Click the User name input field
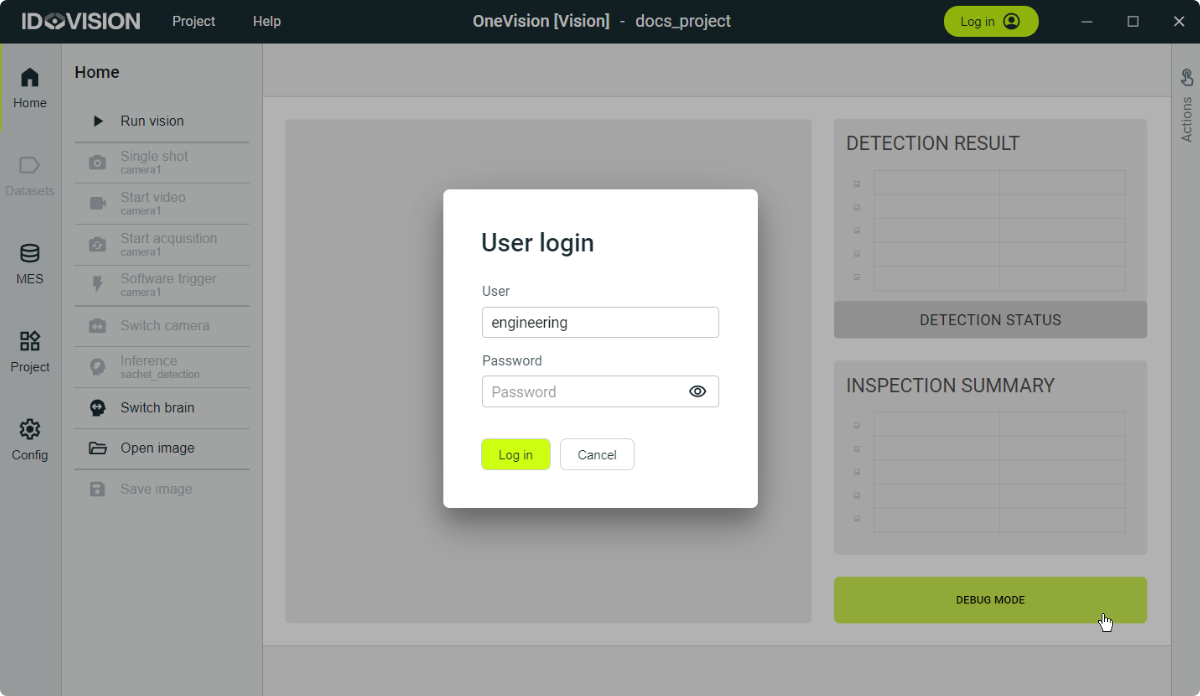This screenshot has width=1200, height=696. pos(600,323)
